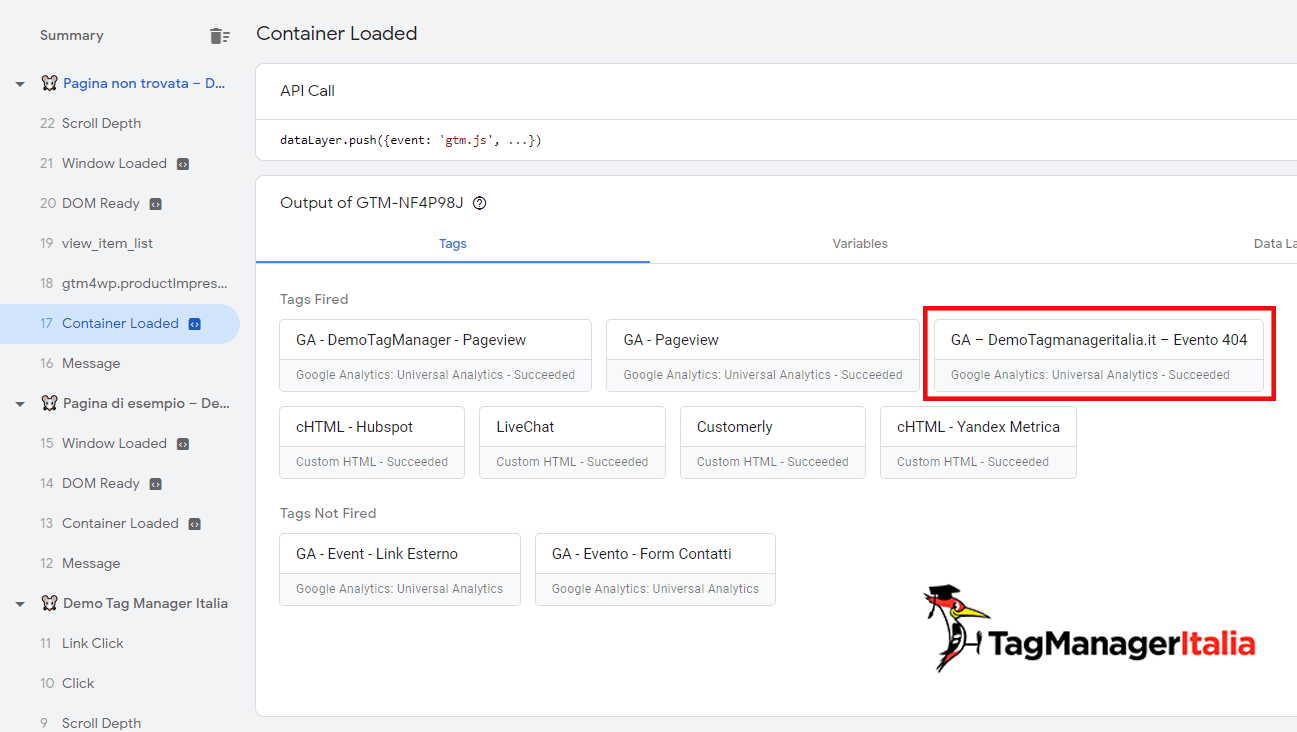Click the code icon next to 21 Window Loaded
The height and width of the screenshot is (732, 1297).
pyautogui.click(x=183, y=163)
